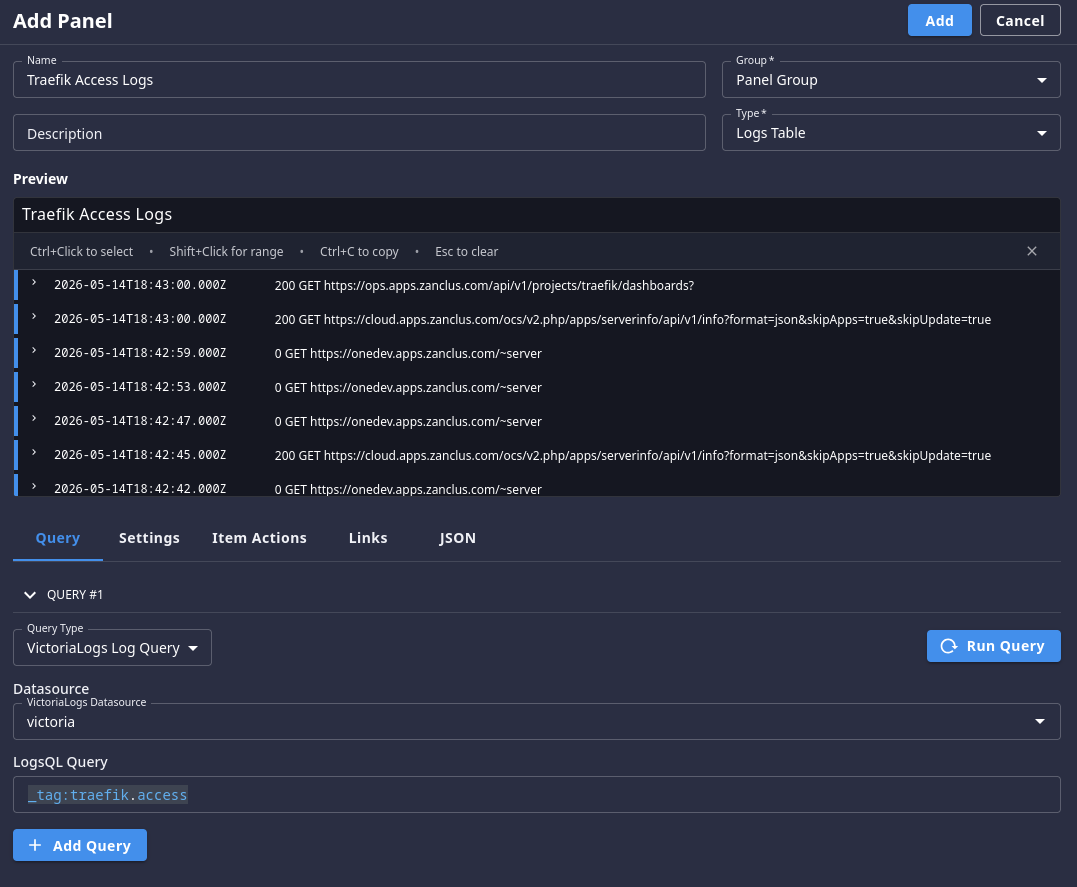Expand log row at 18:43:00 dashboards request
Viewport: 1077px width, 887px height.
point(34,282)
